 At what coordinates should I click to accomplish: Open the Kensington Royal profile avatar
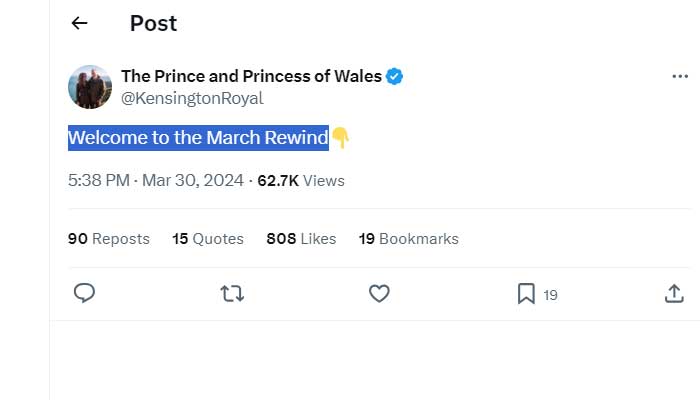click(90, 87)
